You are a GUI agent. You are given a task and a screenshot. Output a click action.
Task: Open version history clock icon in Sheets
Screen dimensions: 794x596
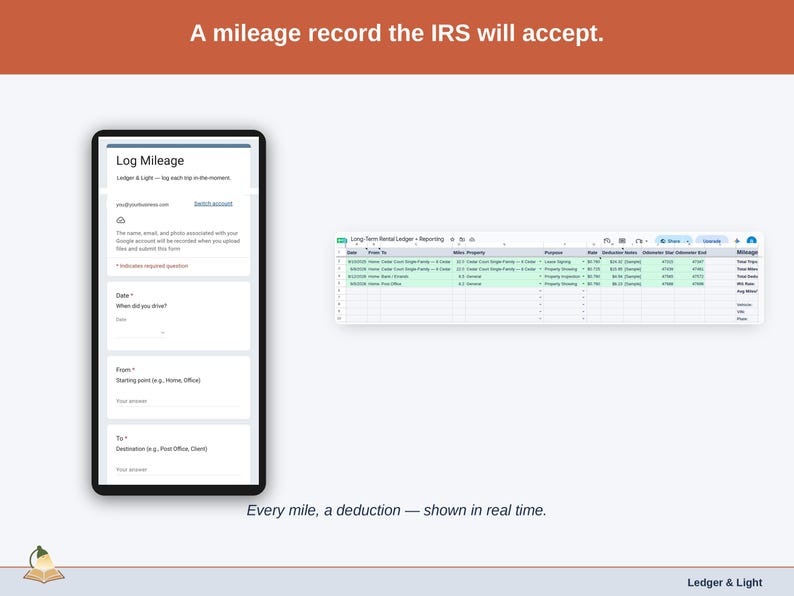point(607,241)
